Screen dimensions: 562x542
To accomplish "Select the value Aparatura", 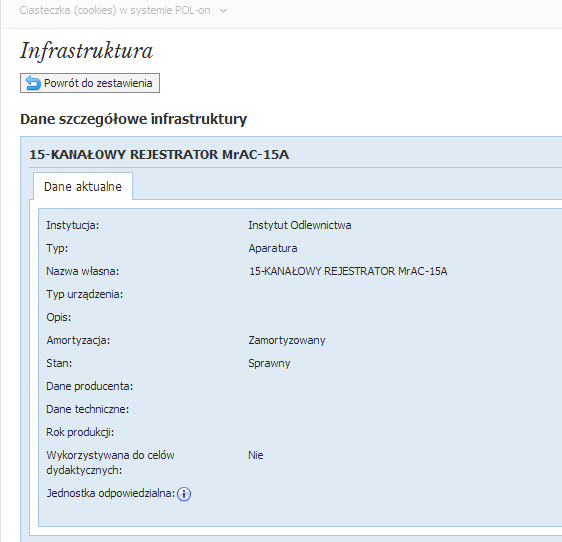I will click(x=273, y=248).
